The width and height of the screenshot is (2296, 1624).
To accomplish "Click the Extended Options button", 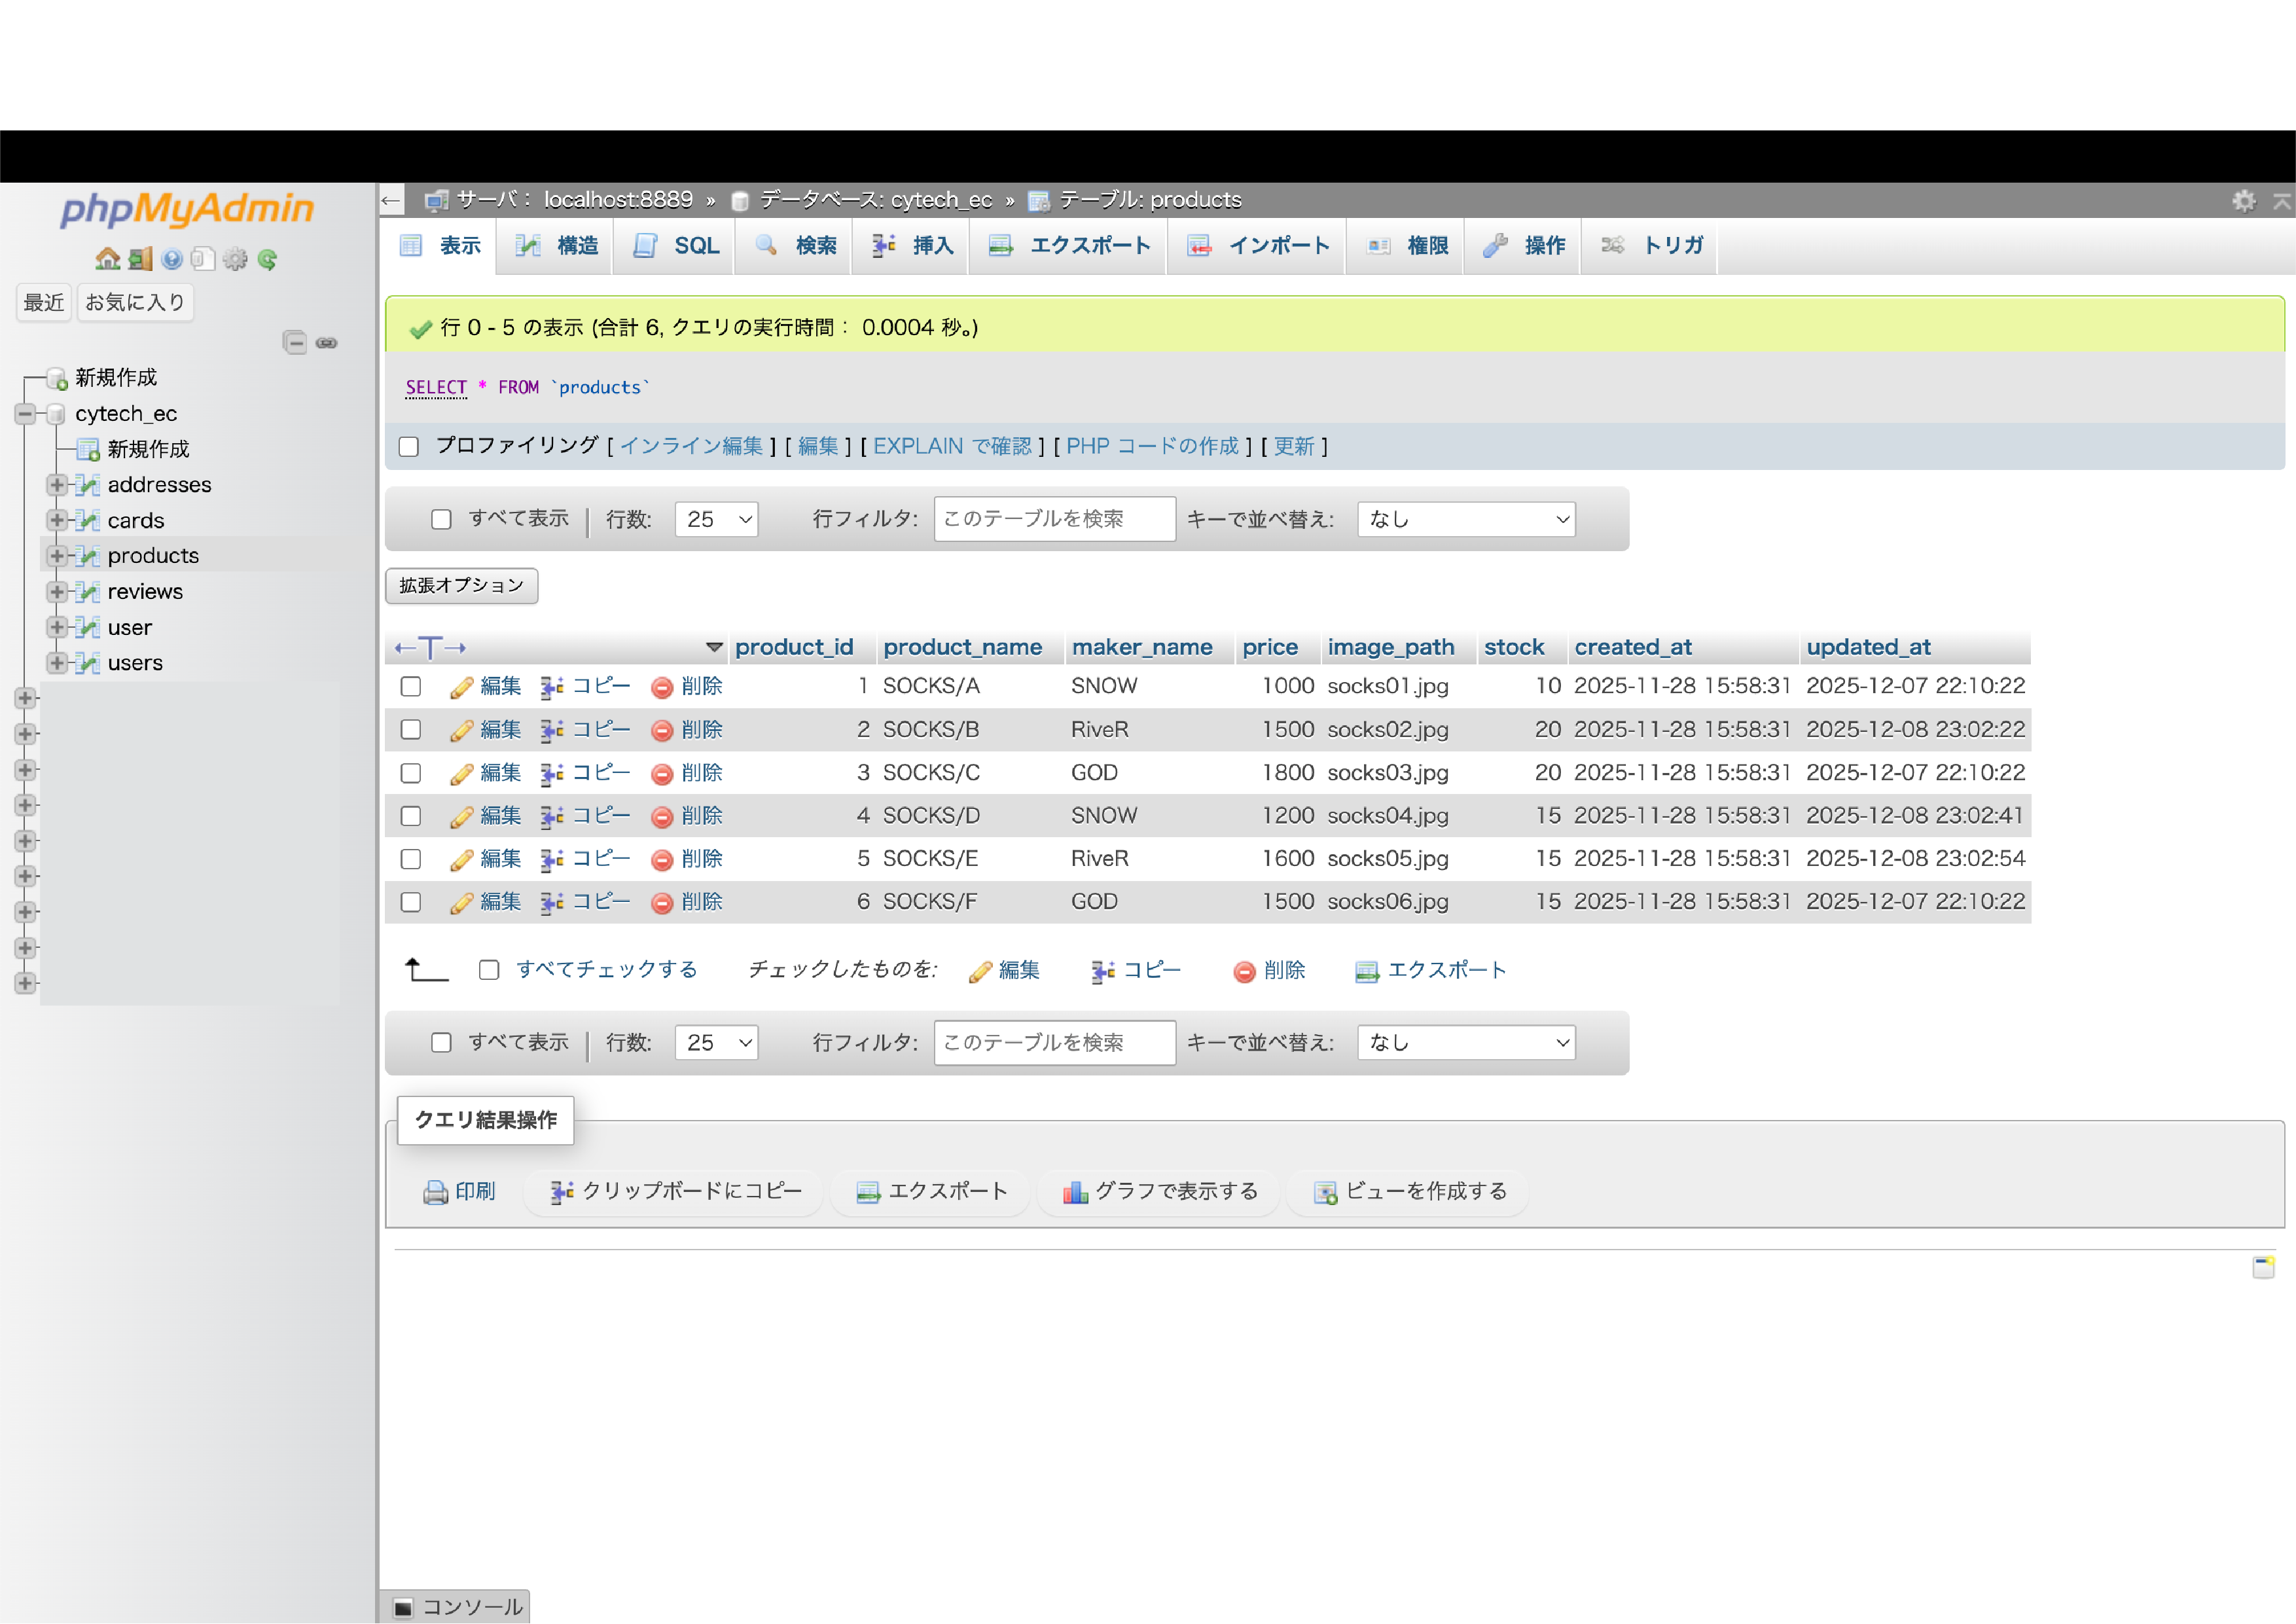I will click(x=461, y=586).
